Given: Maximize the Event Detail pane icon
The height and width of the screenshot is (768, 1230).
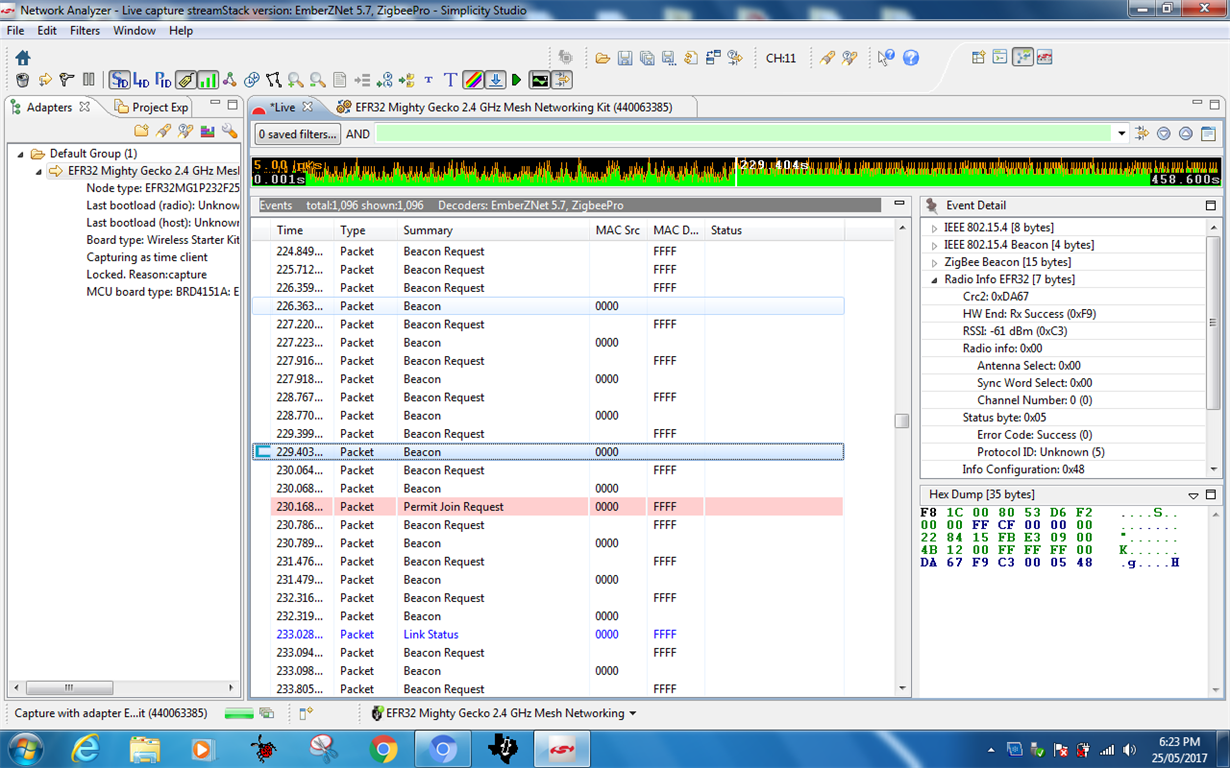Looking at the screenshot, I should [x=1210, y=205].
